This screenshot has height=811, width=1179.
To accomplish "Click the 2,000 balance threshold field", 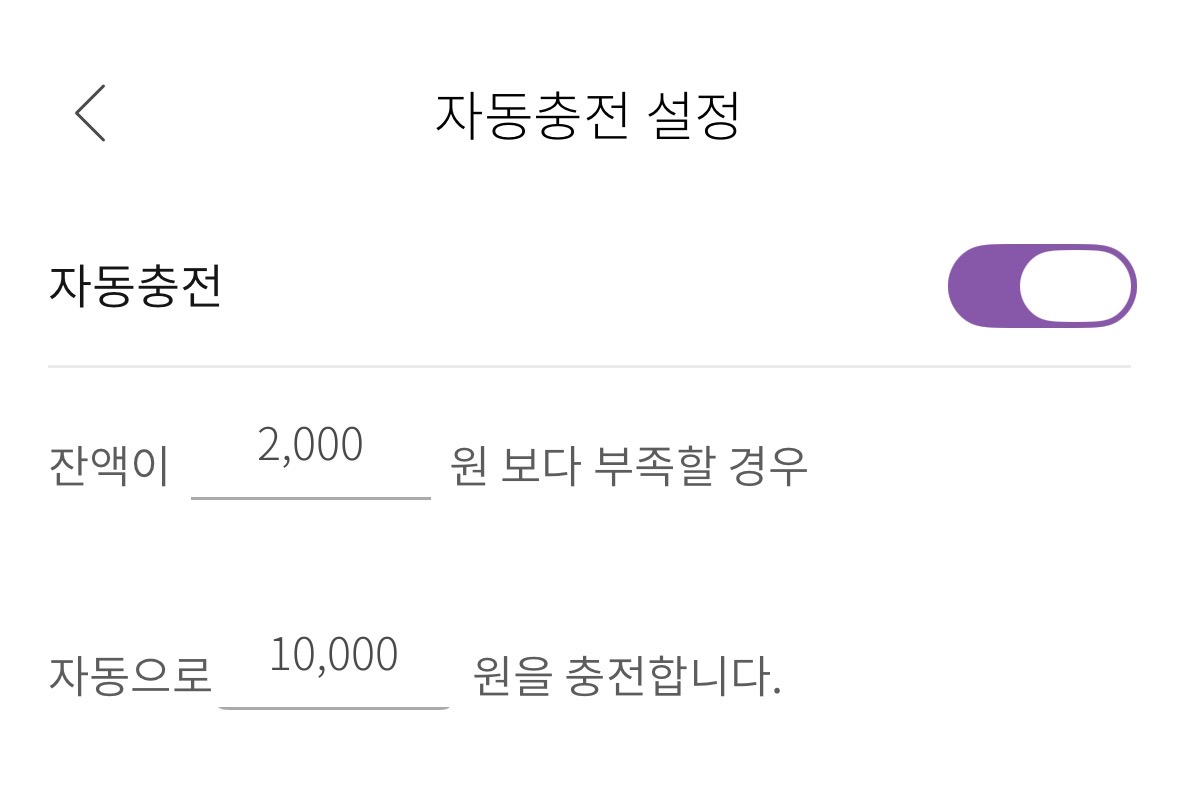I will [310, 446].
